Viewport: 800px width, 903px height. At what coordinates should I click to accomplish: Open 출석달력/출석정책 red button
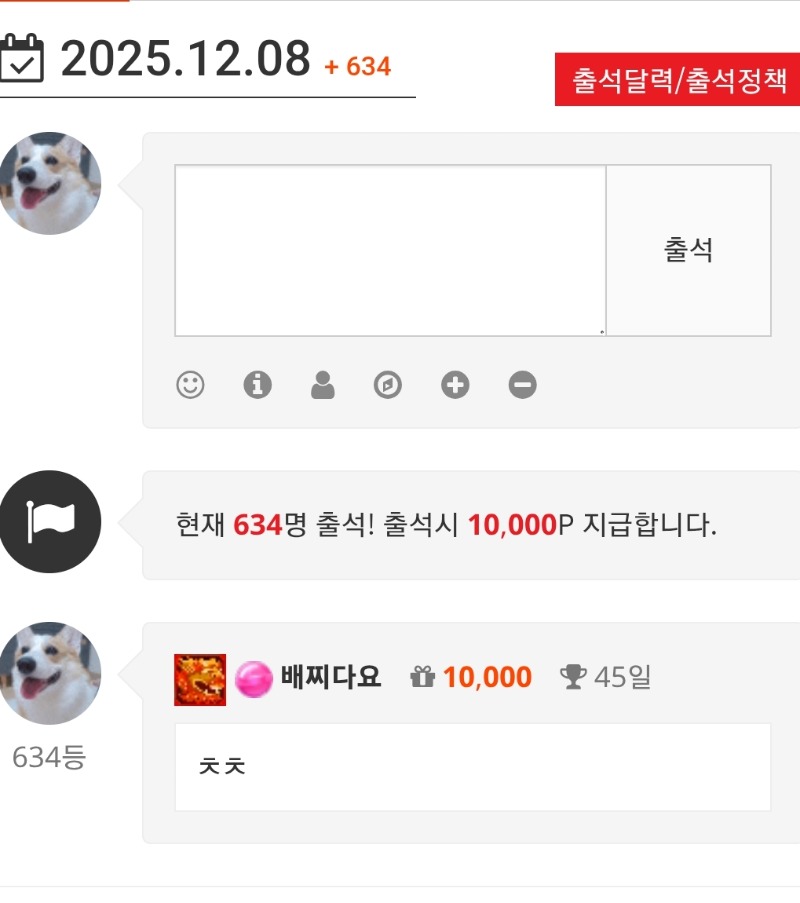tap(677, 79)
